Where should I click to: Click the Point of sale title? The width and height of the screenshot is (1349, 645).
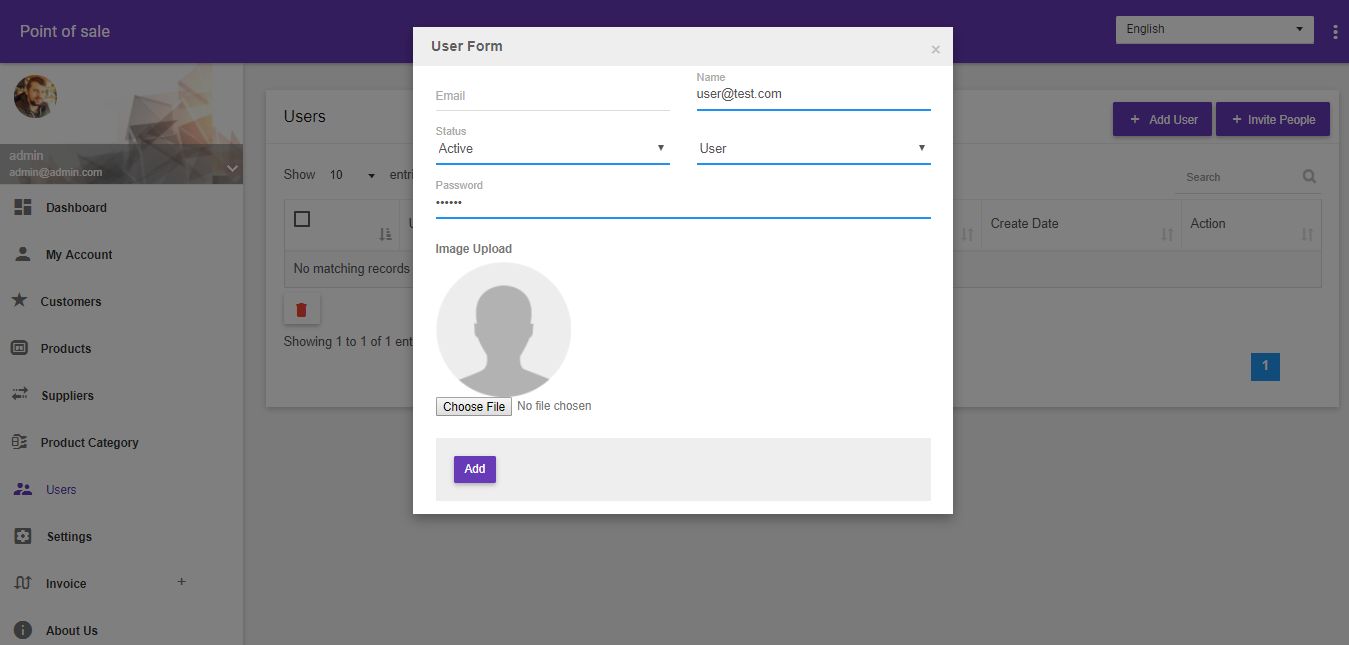click(x=65, y=31)
